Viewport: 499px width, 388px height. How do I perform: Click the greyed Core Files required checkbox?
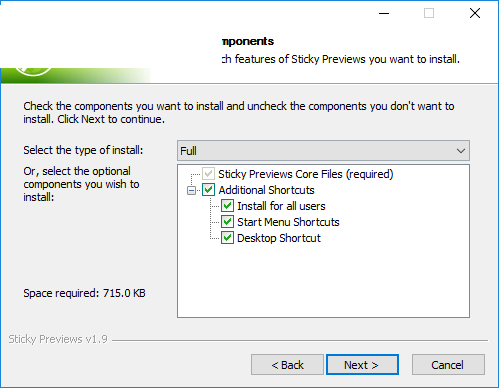coord(208,174)
